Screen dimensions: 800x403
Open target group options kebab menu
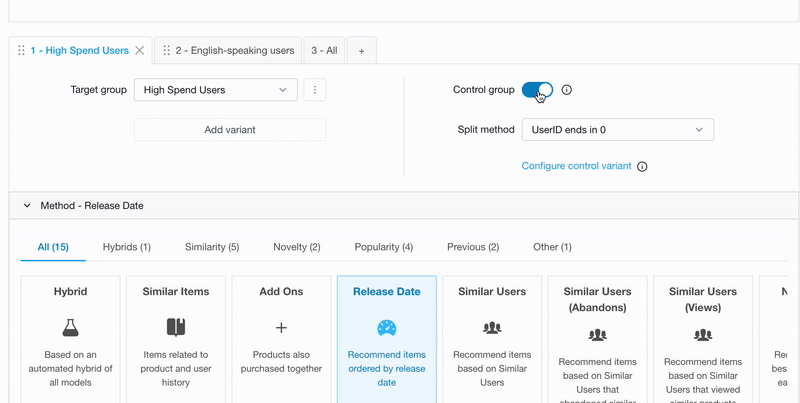[x=315, y=90]
